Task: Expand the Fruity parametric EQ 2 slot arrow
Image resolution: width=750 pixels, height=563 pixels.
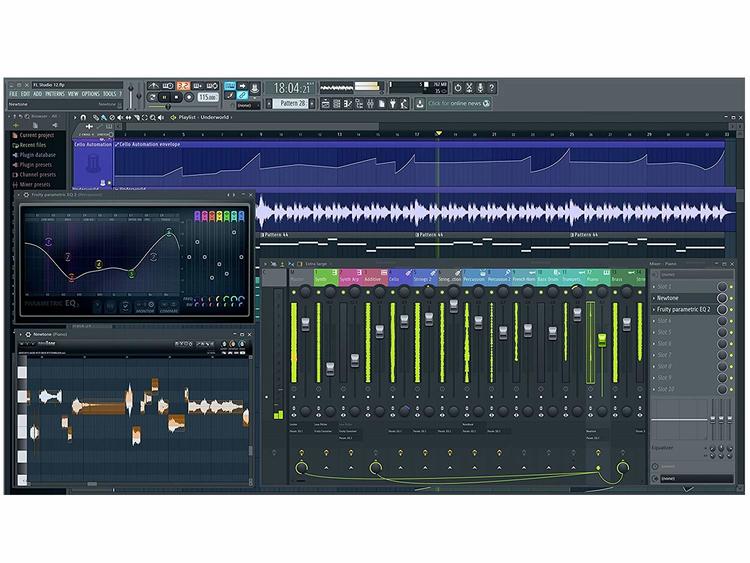Action: pyautogui.click(x=654, y=309)
